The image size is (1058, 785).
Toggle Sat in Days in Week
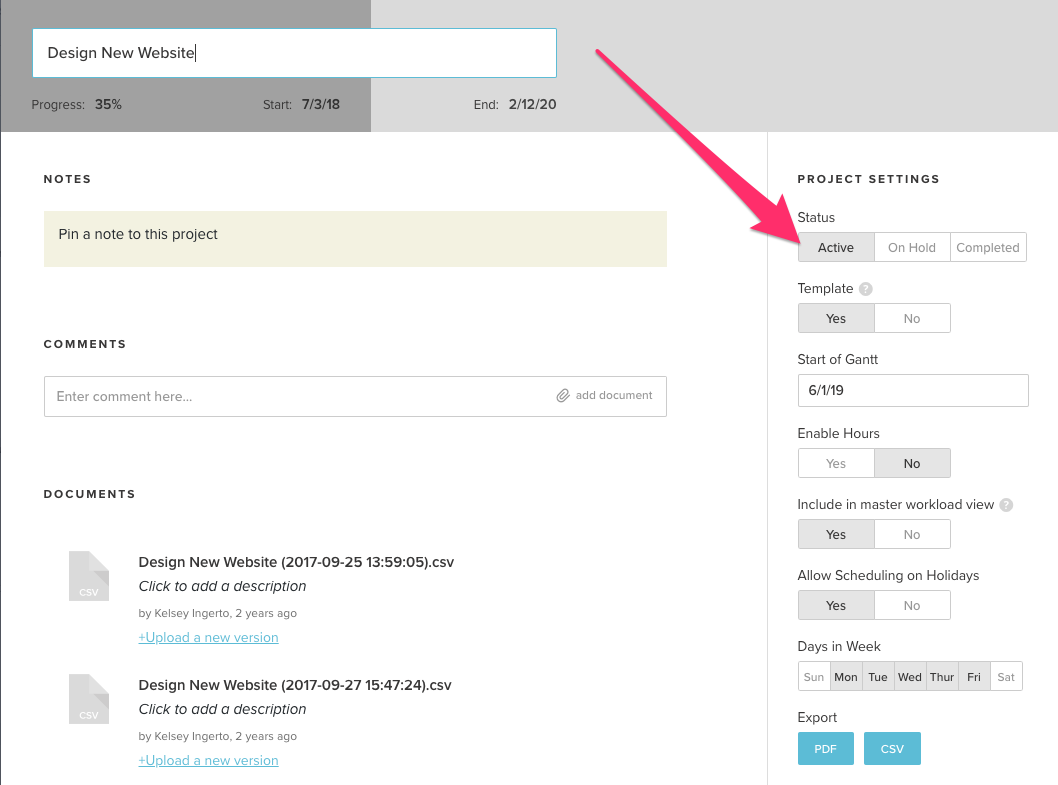(1006, 676)
